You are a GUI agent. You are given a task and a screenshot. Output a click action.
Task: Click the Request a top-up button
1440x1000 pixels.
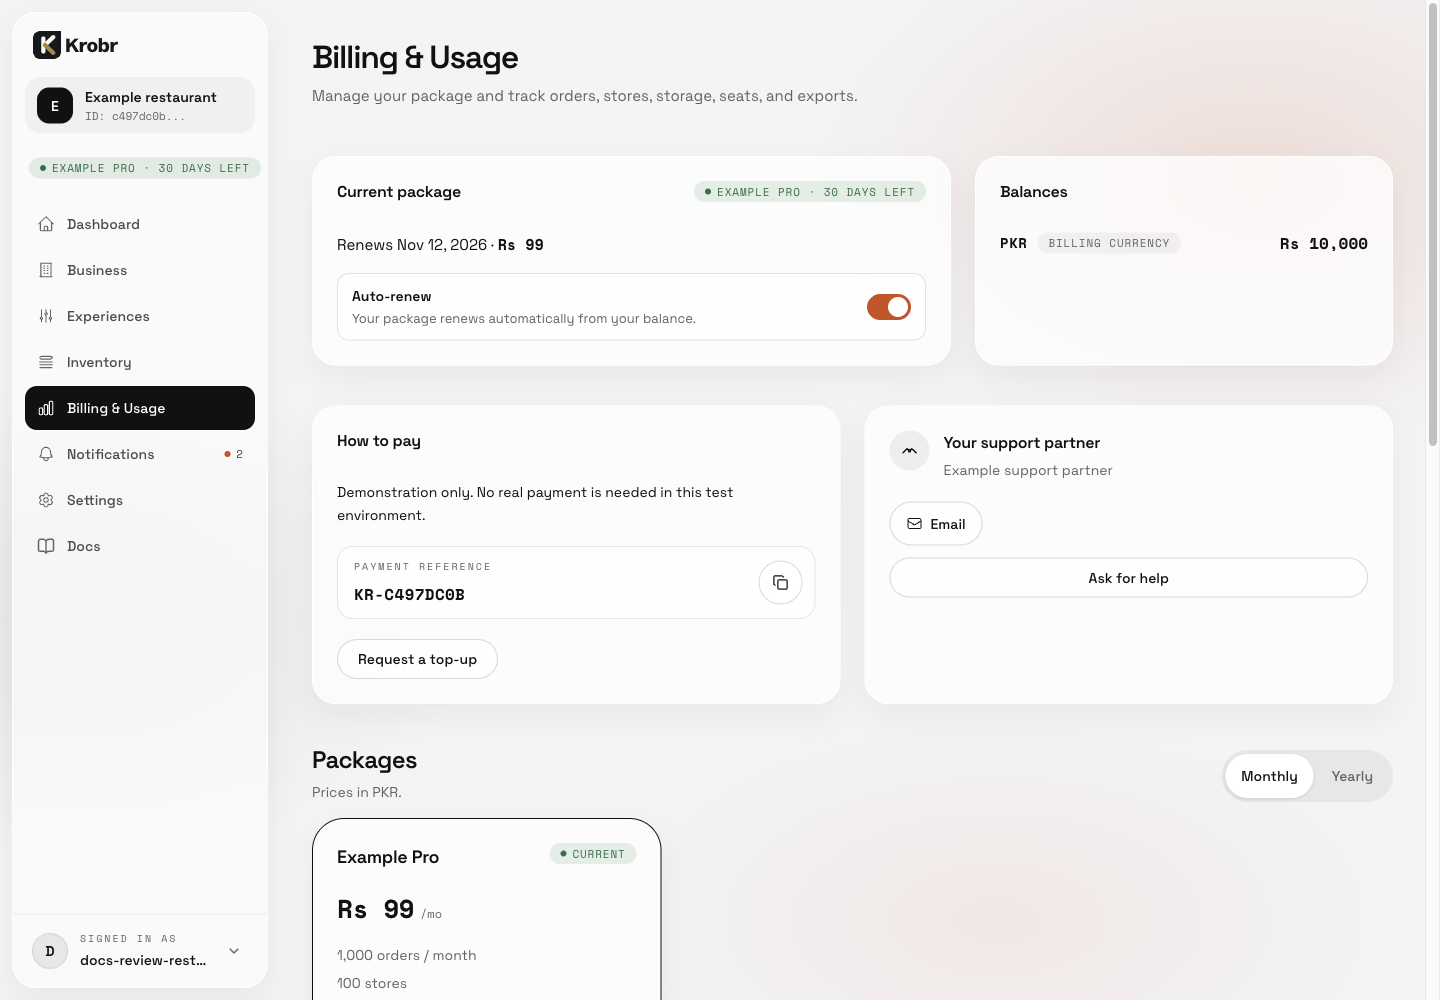tap(417, 659)
